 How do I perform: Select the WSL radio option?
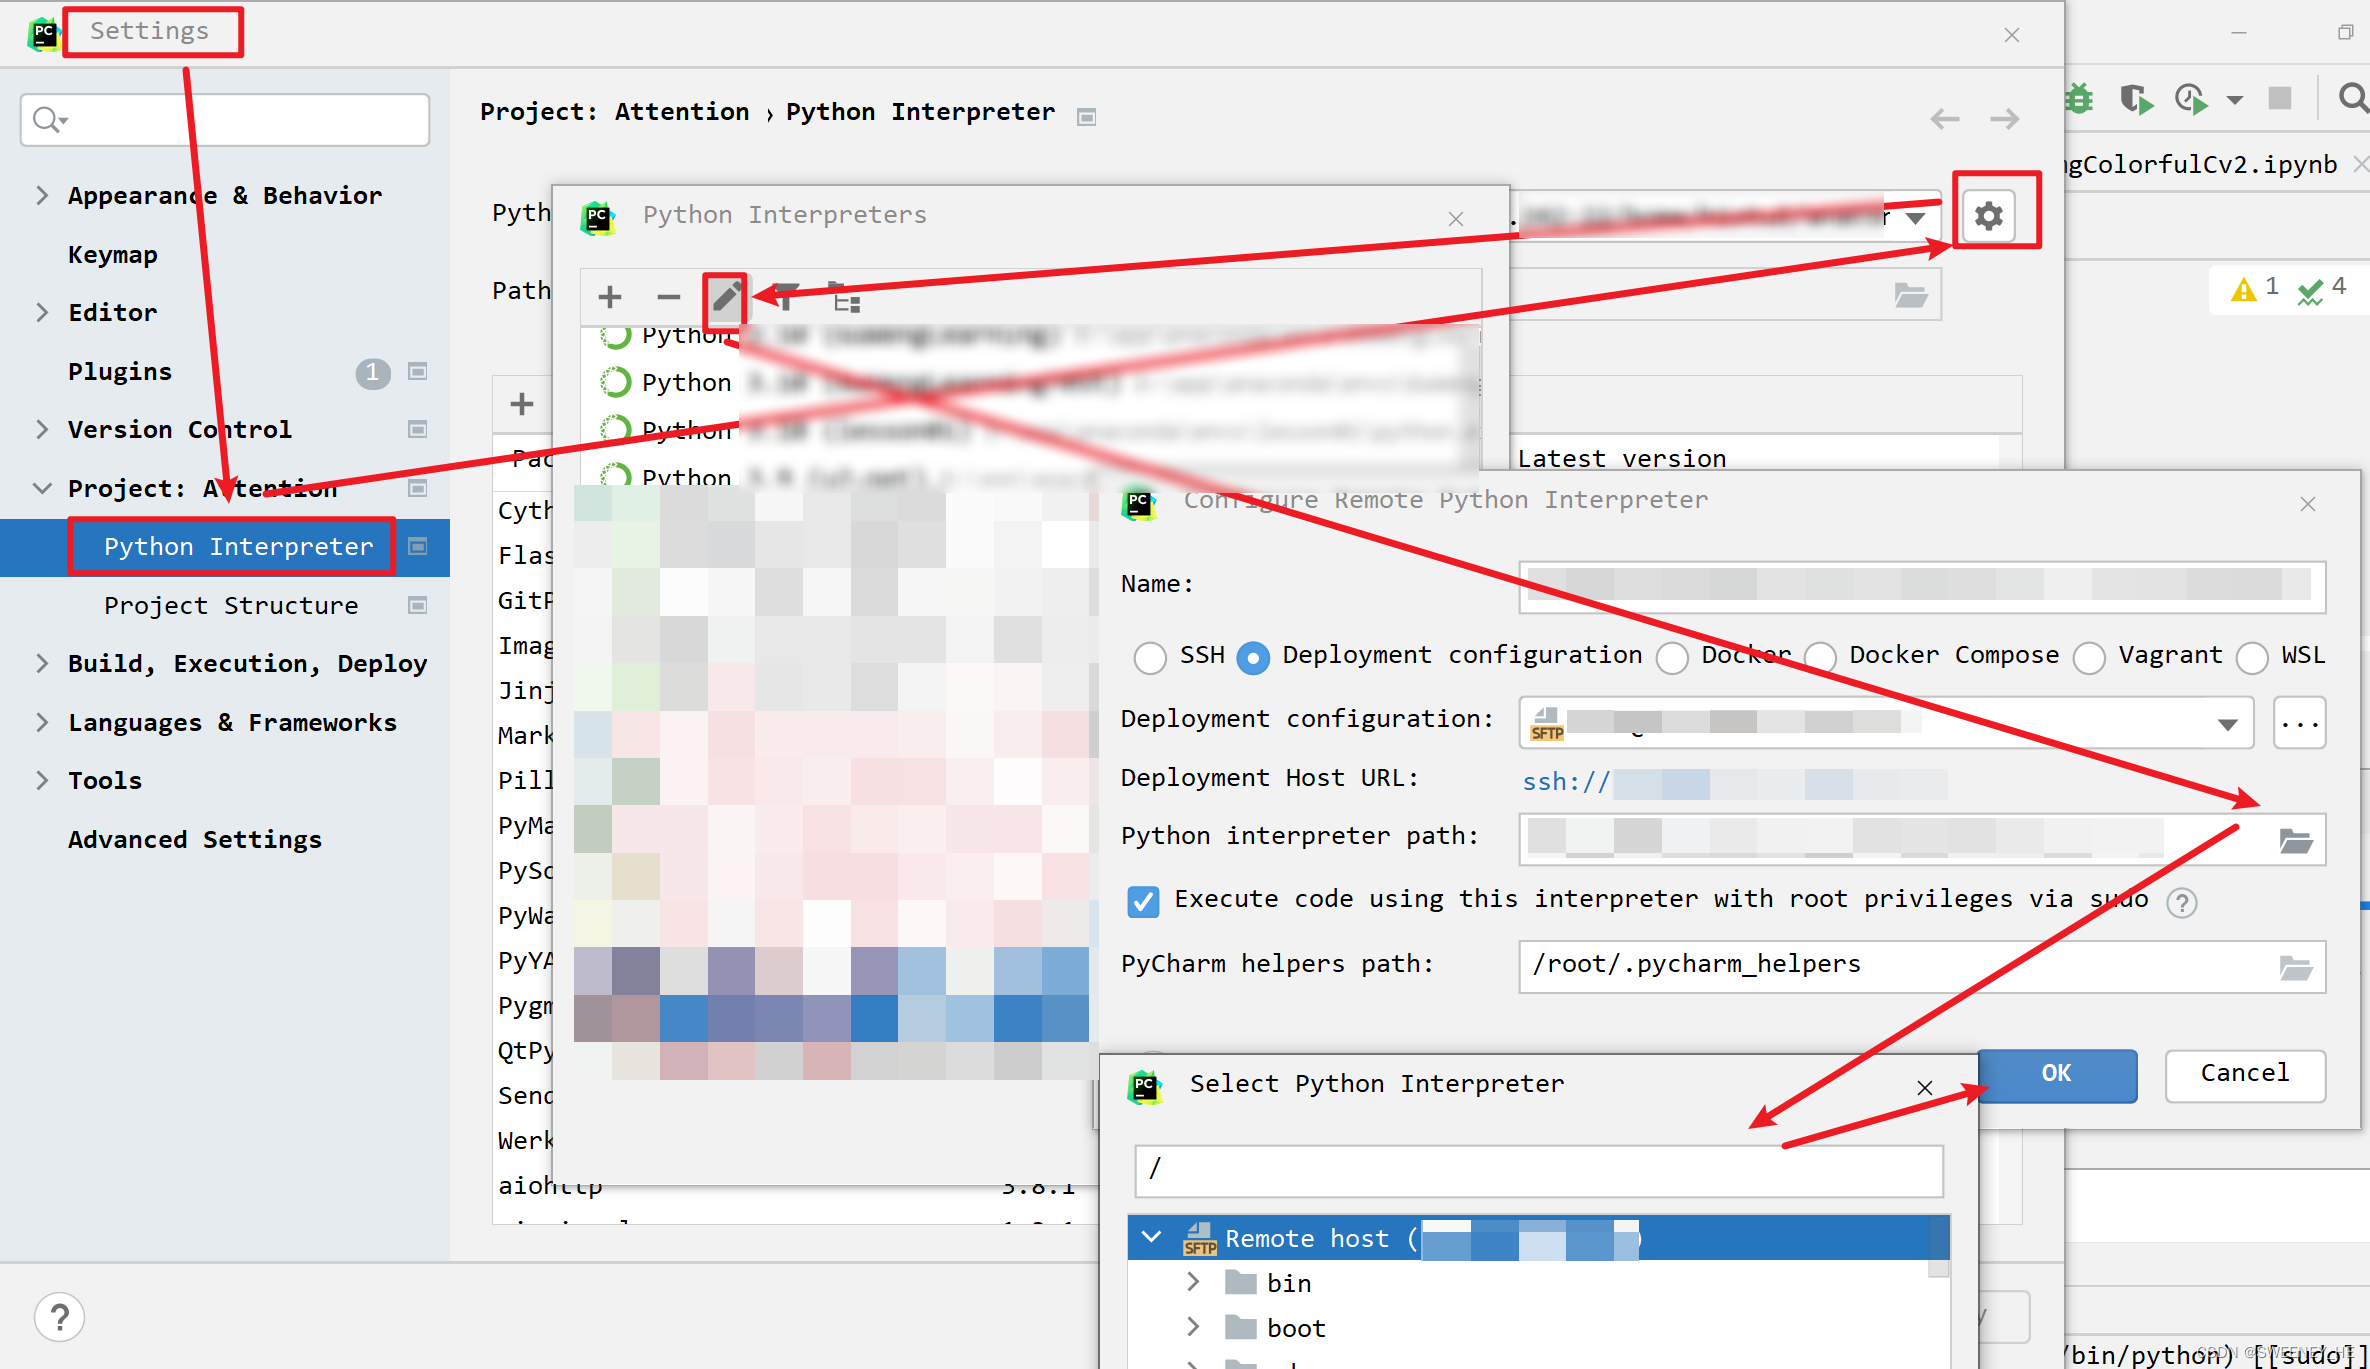[2252, 657]
